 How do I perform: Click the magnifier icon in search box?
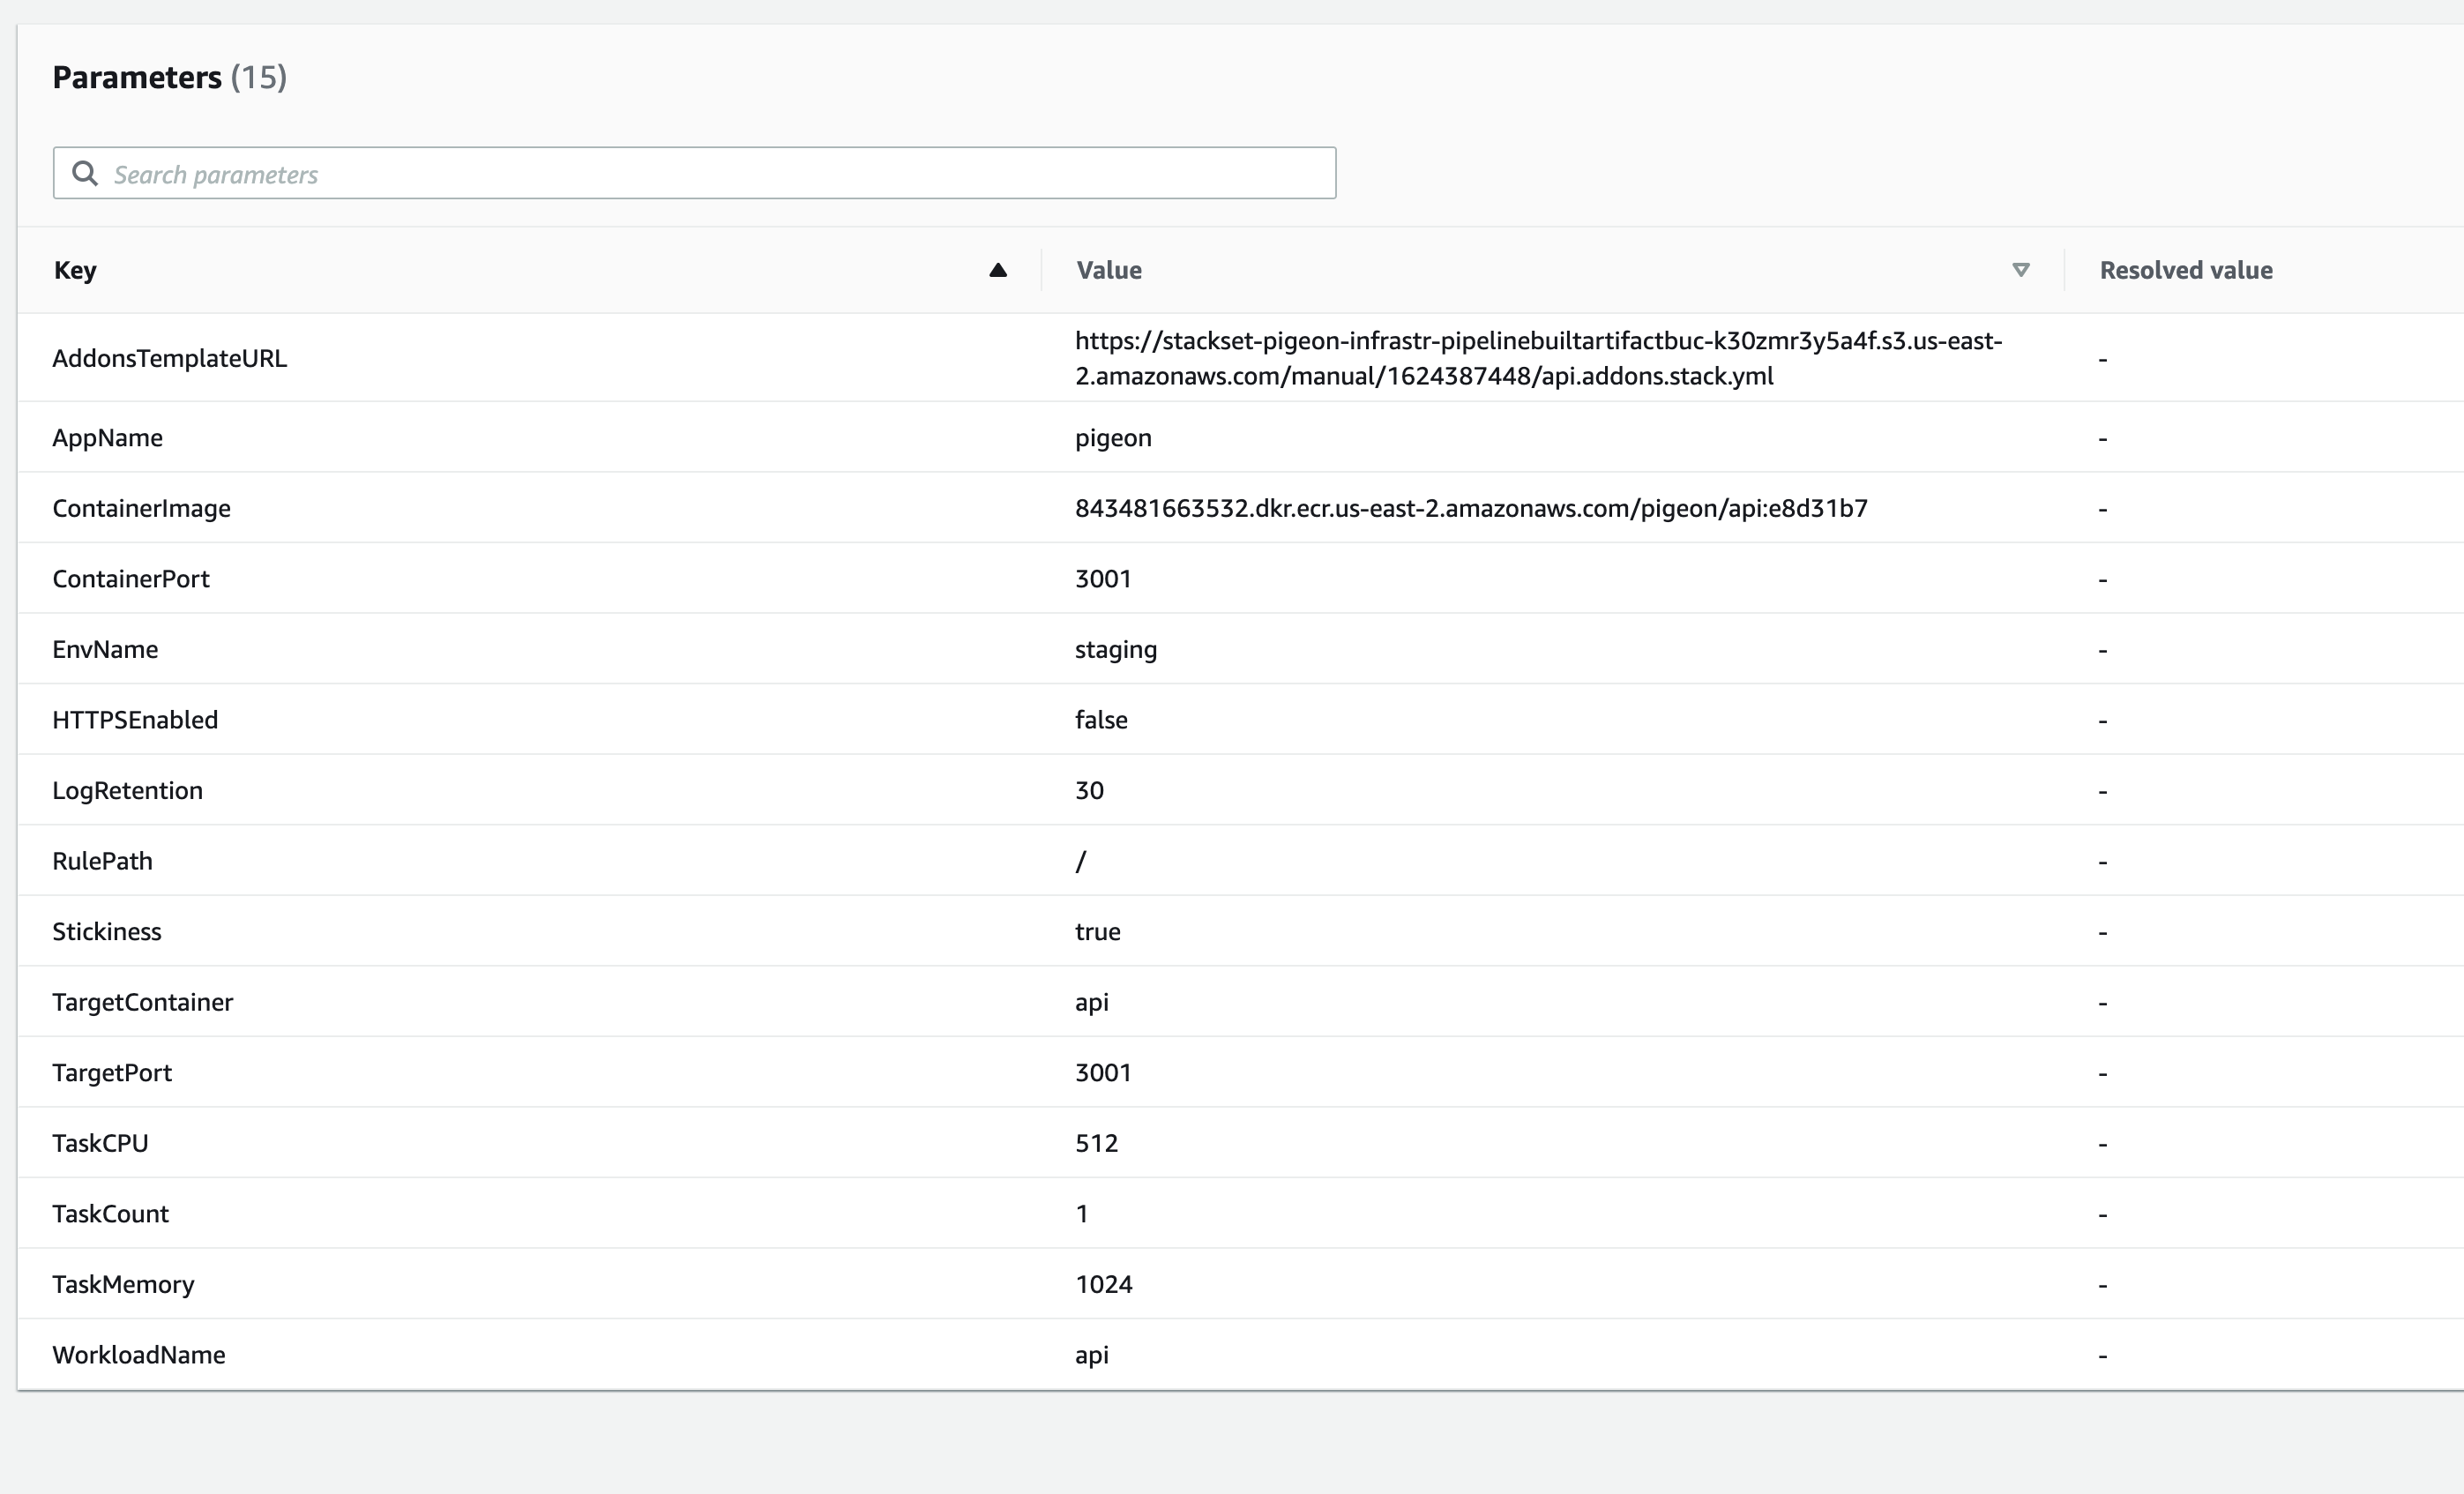(85, 173)
